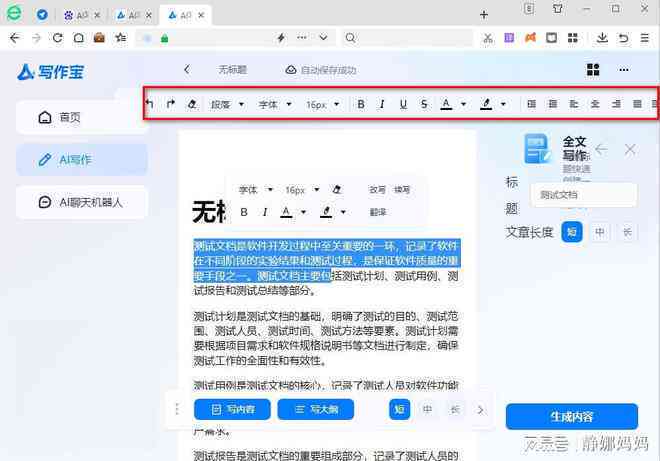Viewport: 660px width, 461px height.
Task: Close the 全文写作 side panel
Action: tap(630, 149)
